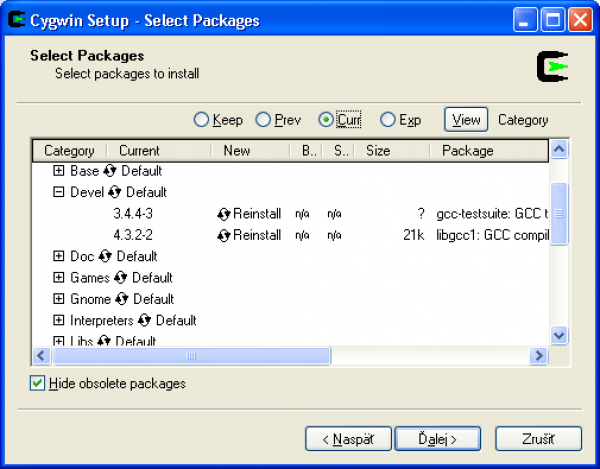Screen dimensions: 600x469
Task: Toggle Reinstall icon for libgcc1 package
Action: [224, 235]
